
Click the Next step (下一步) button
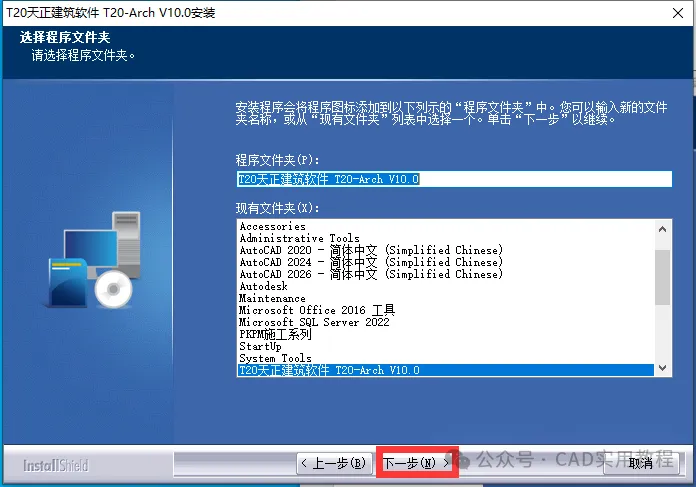click(x=416, y=463)
